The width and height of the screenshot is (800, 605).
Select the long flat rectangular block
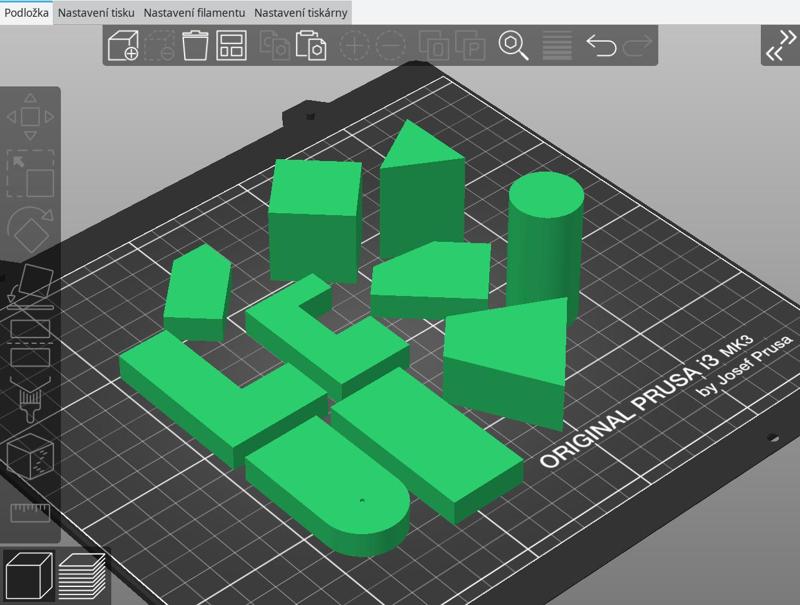(x=426, y=444)
